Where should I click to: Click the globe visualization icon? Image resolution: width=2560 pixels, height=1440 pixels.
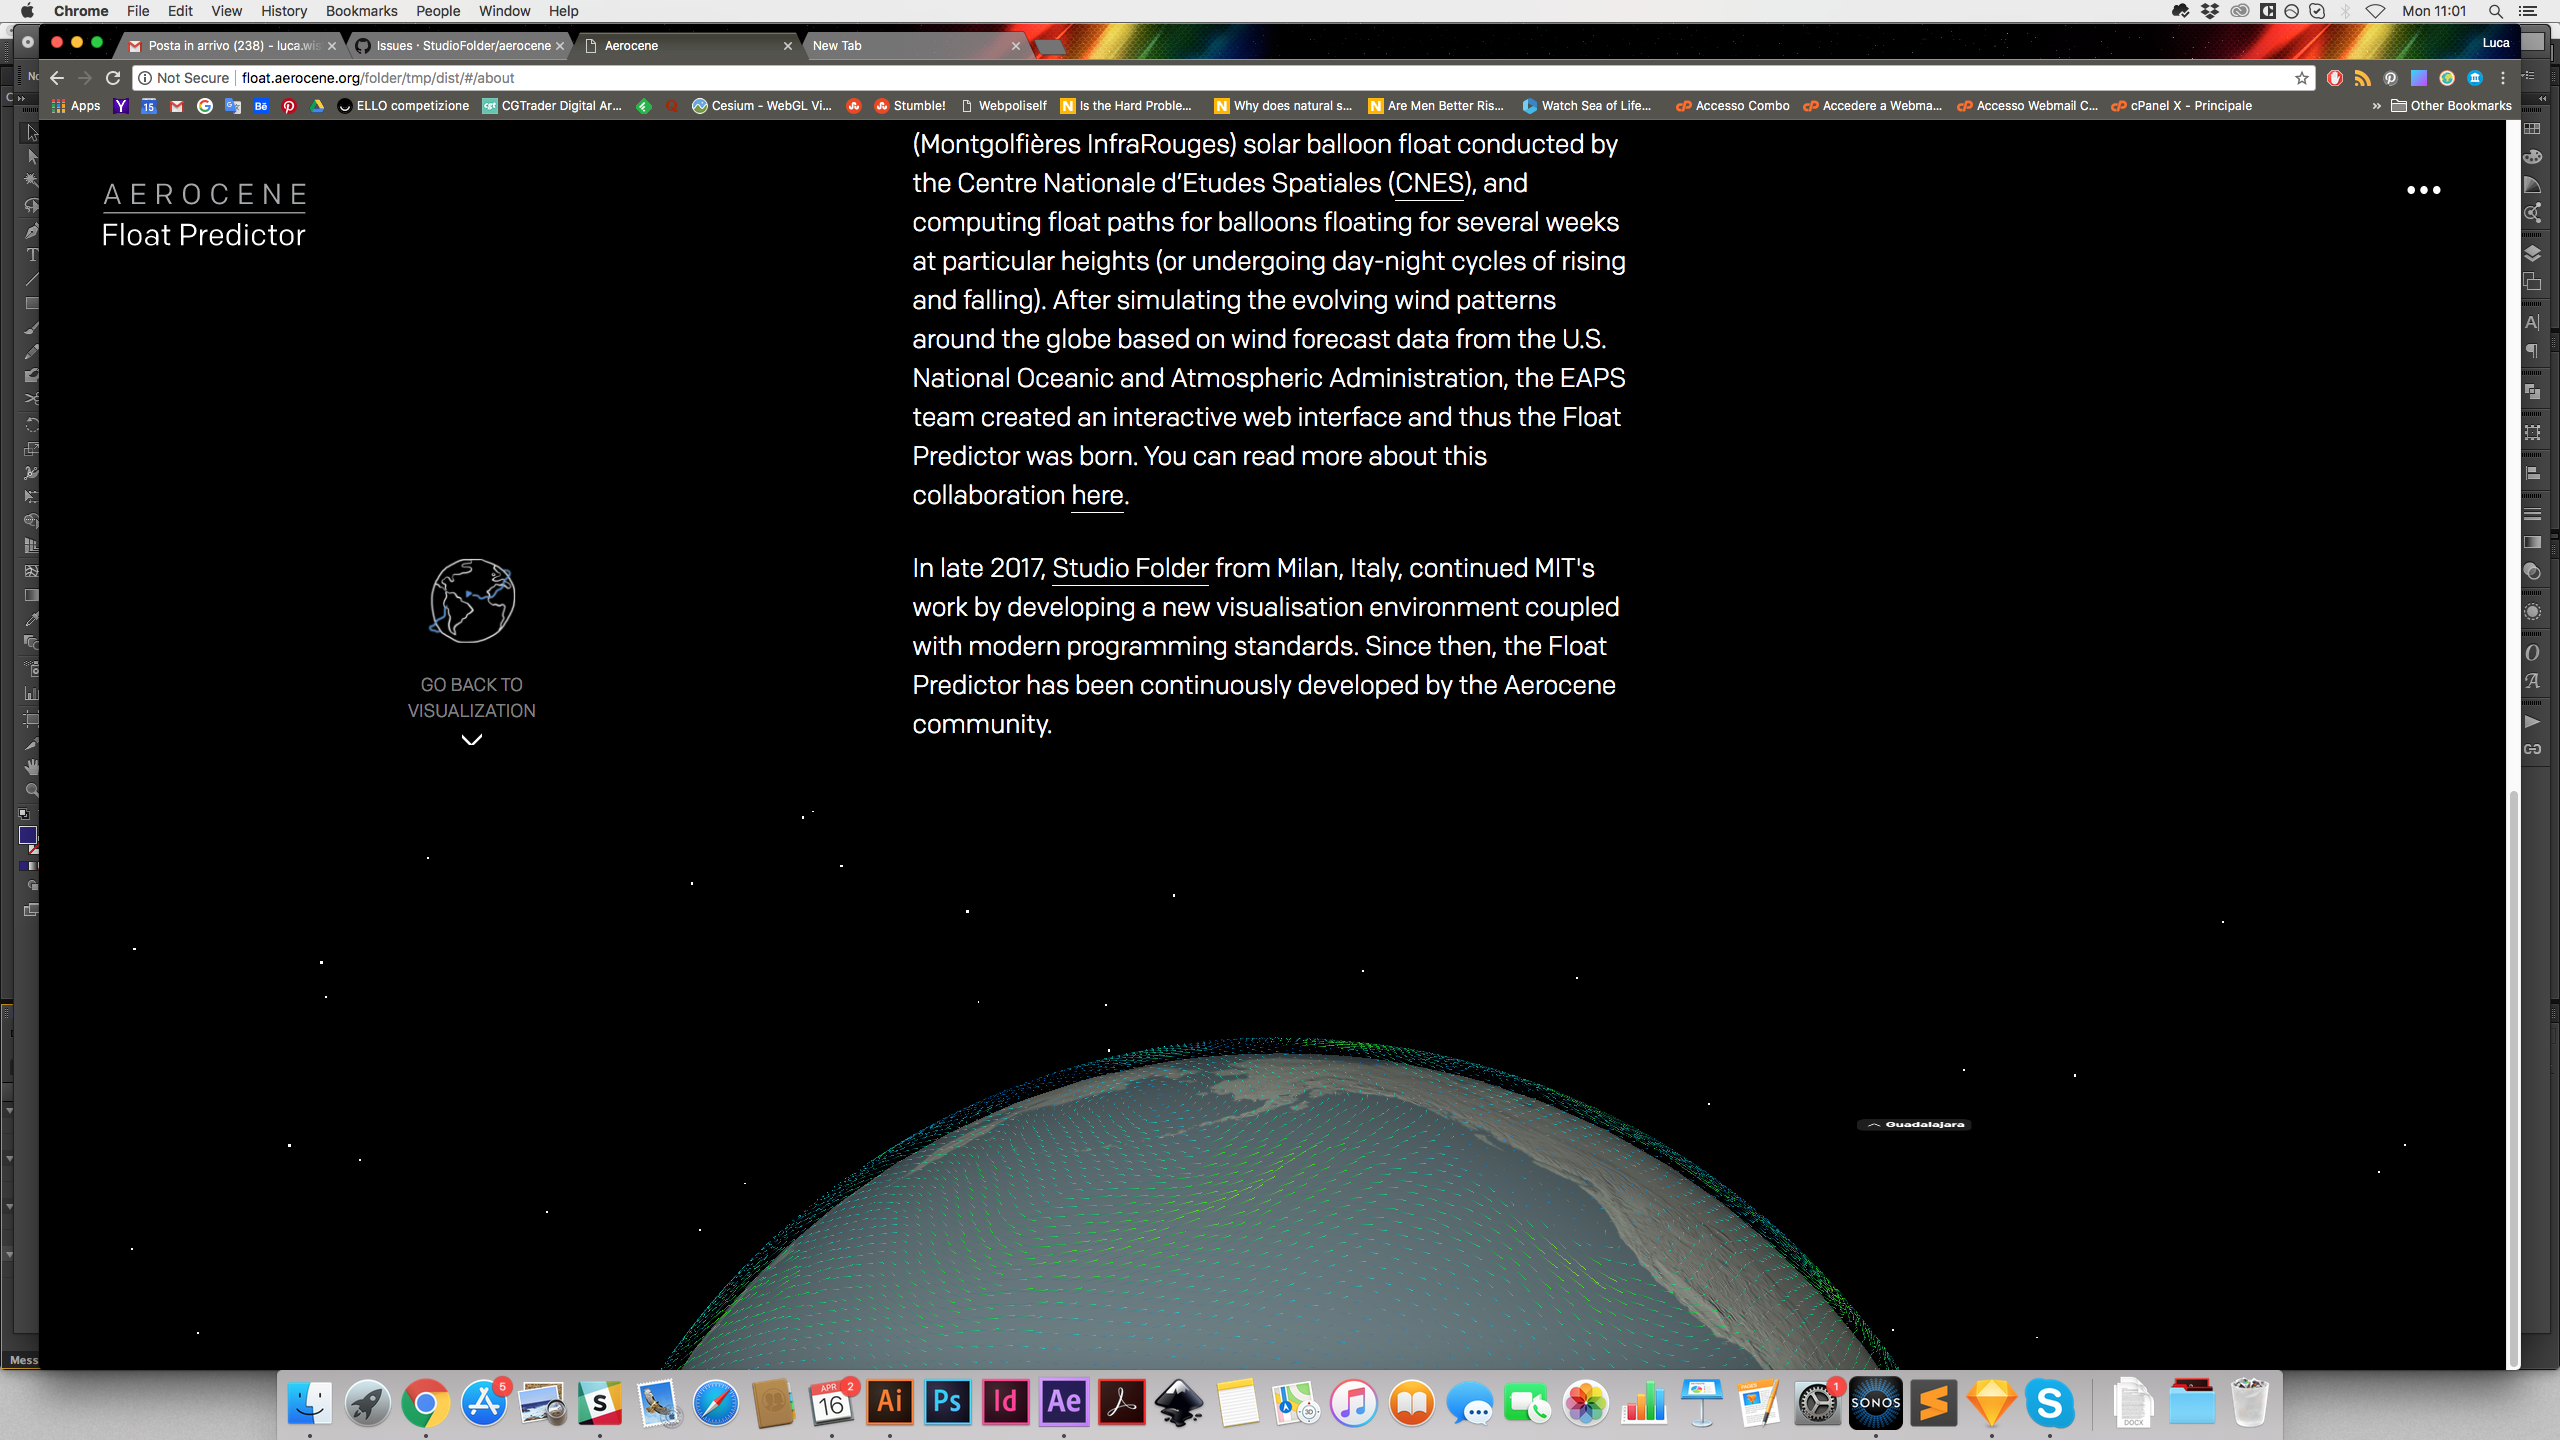(472, 600)
